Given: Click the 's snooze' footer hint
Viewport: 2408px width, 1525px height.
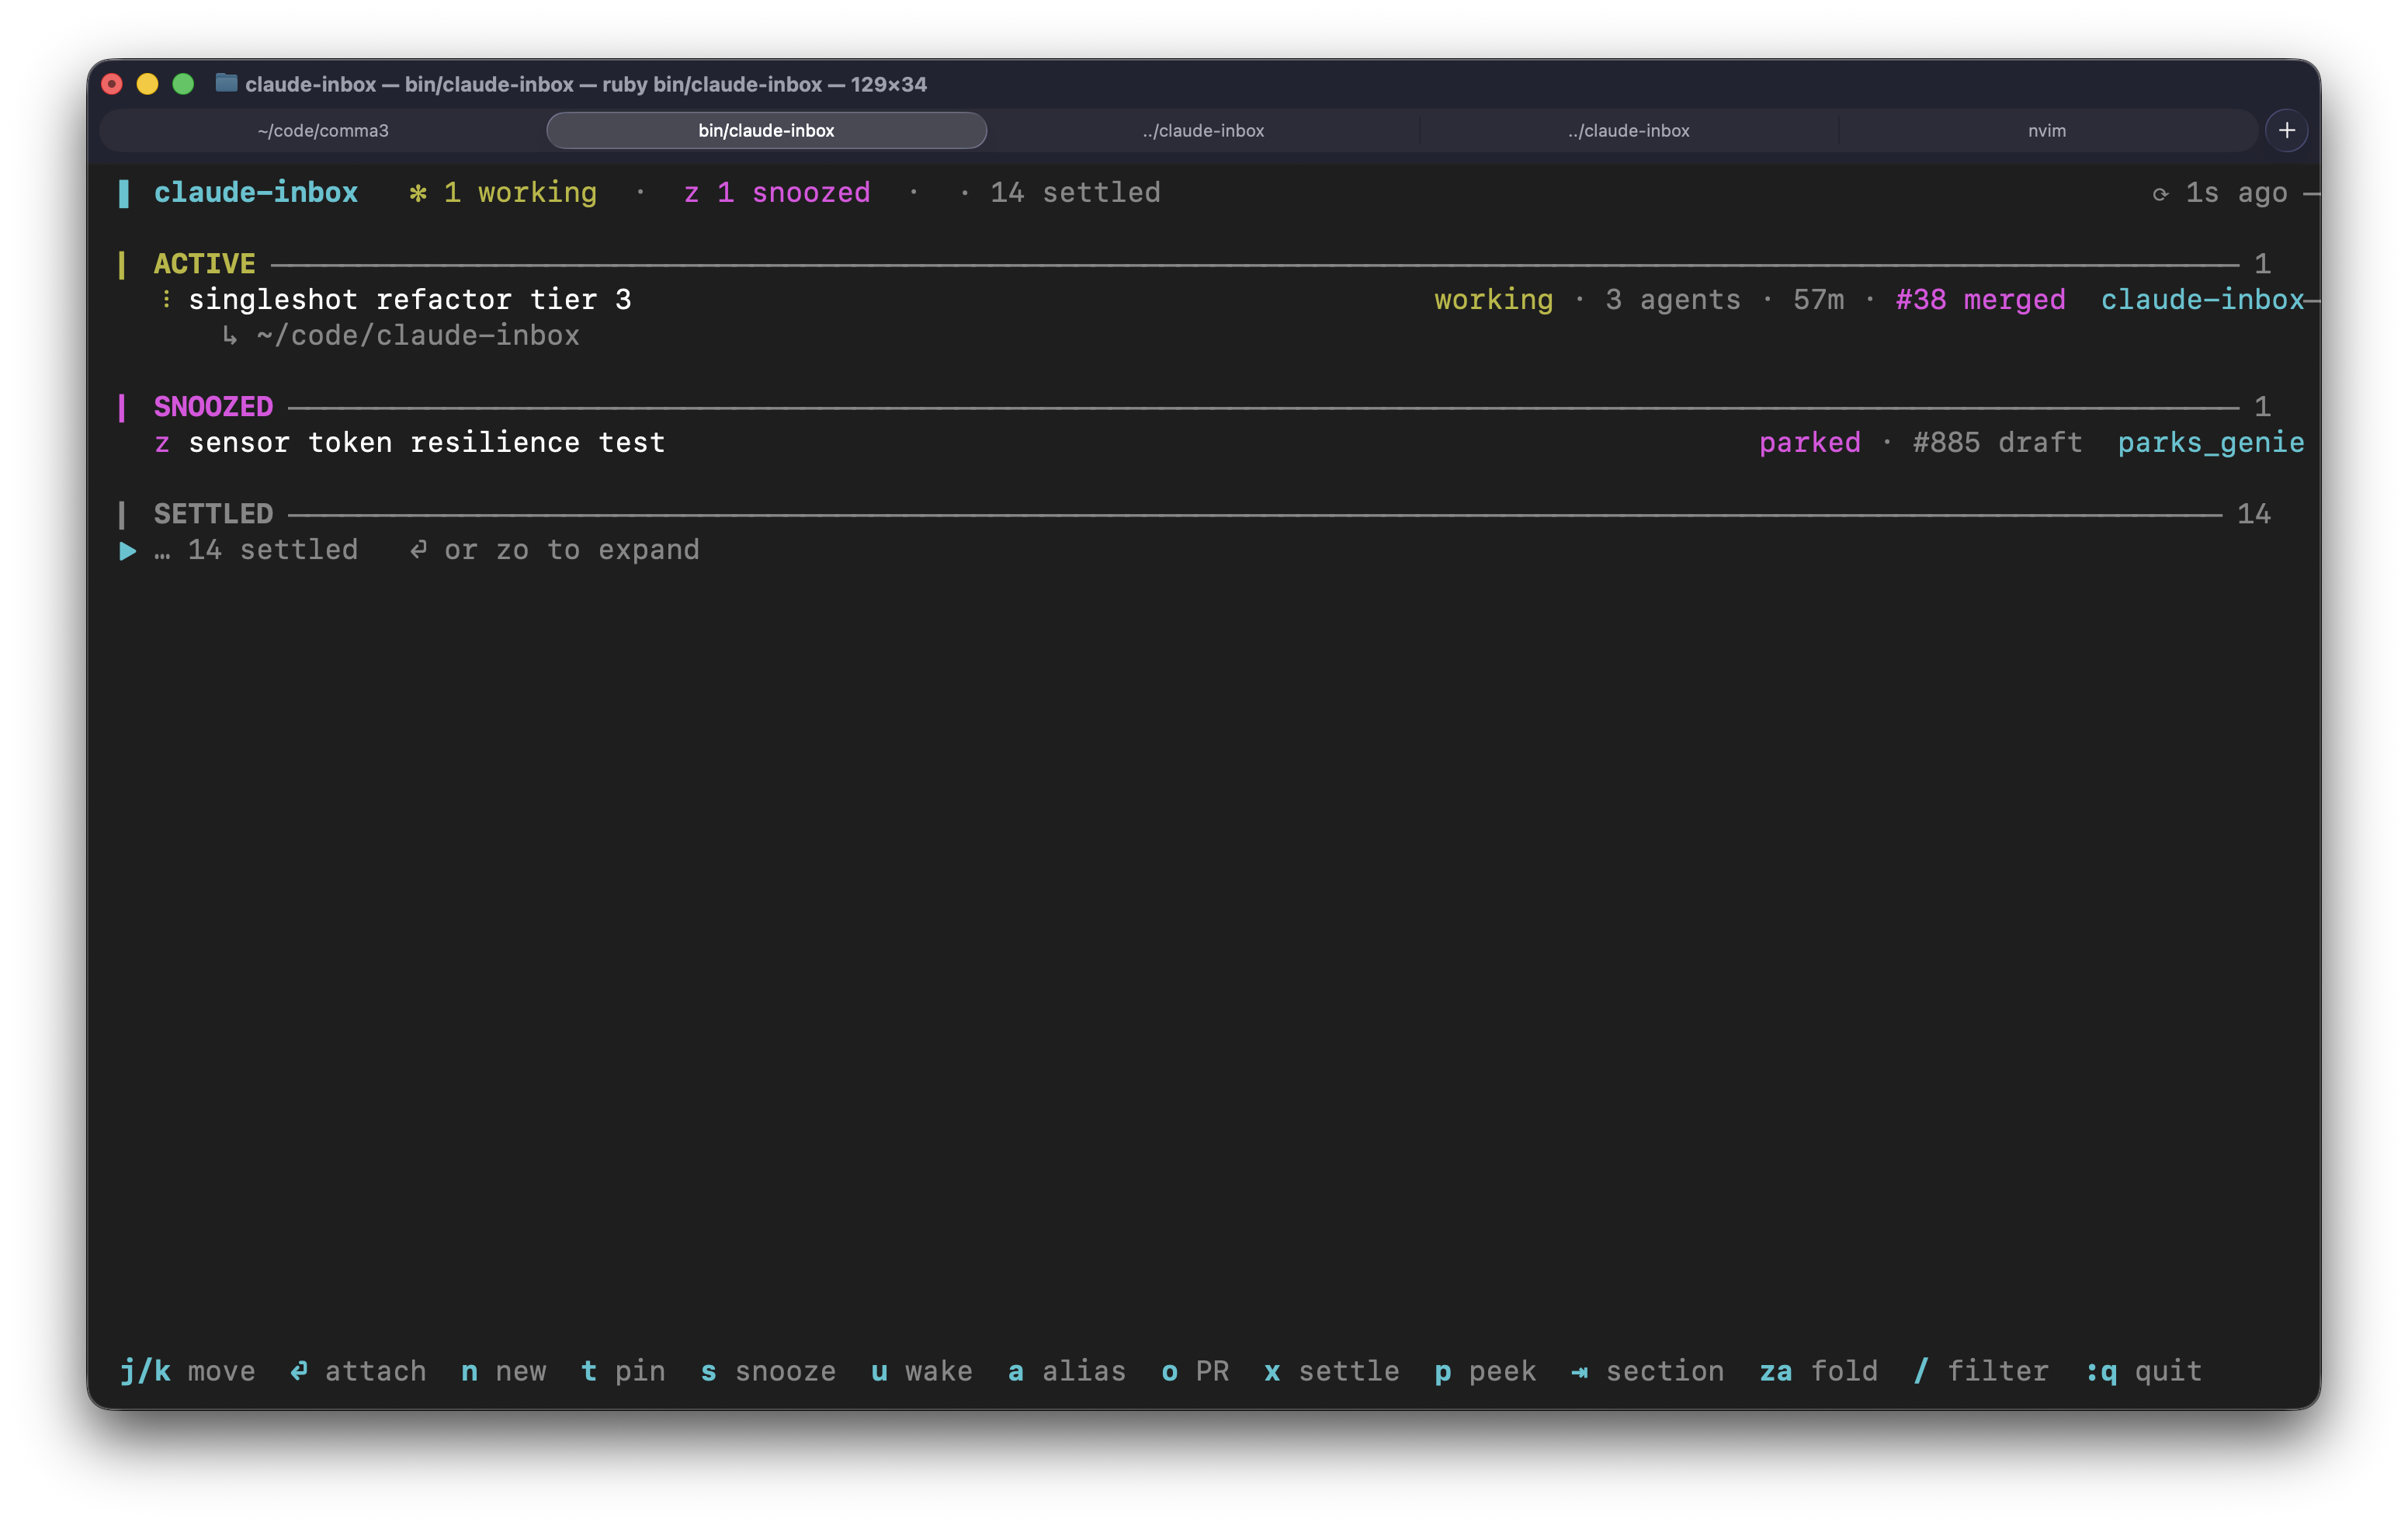Looking at the screenshot, I should pyautogui.click(x=768, y=1372).
